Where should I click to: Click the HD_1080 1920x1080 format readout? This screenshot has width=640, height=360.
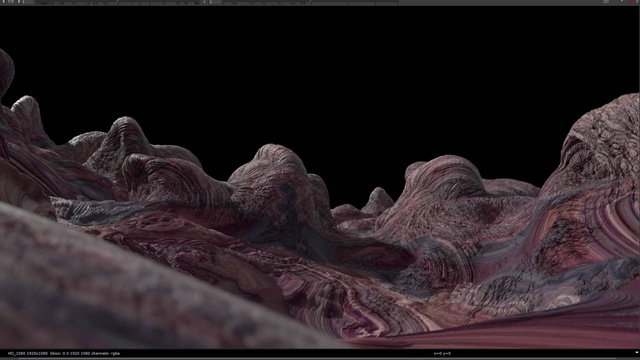[28, 353]
